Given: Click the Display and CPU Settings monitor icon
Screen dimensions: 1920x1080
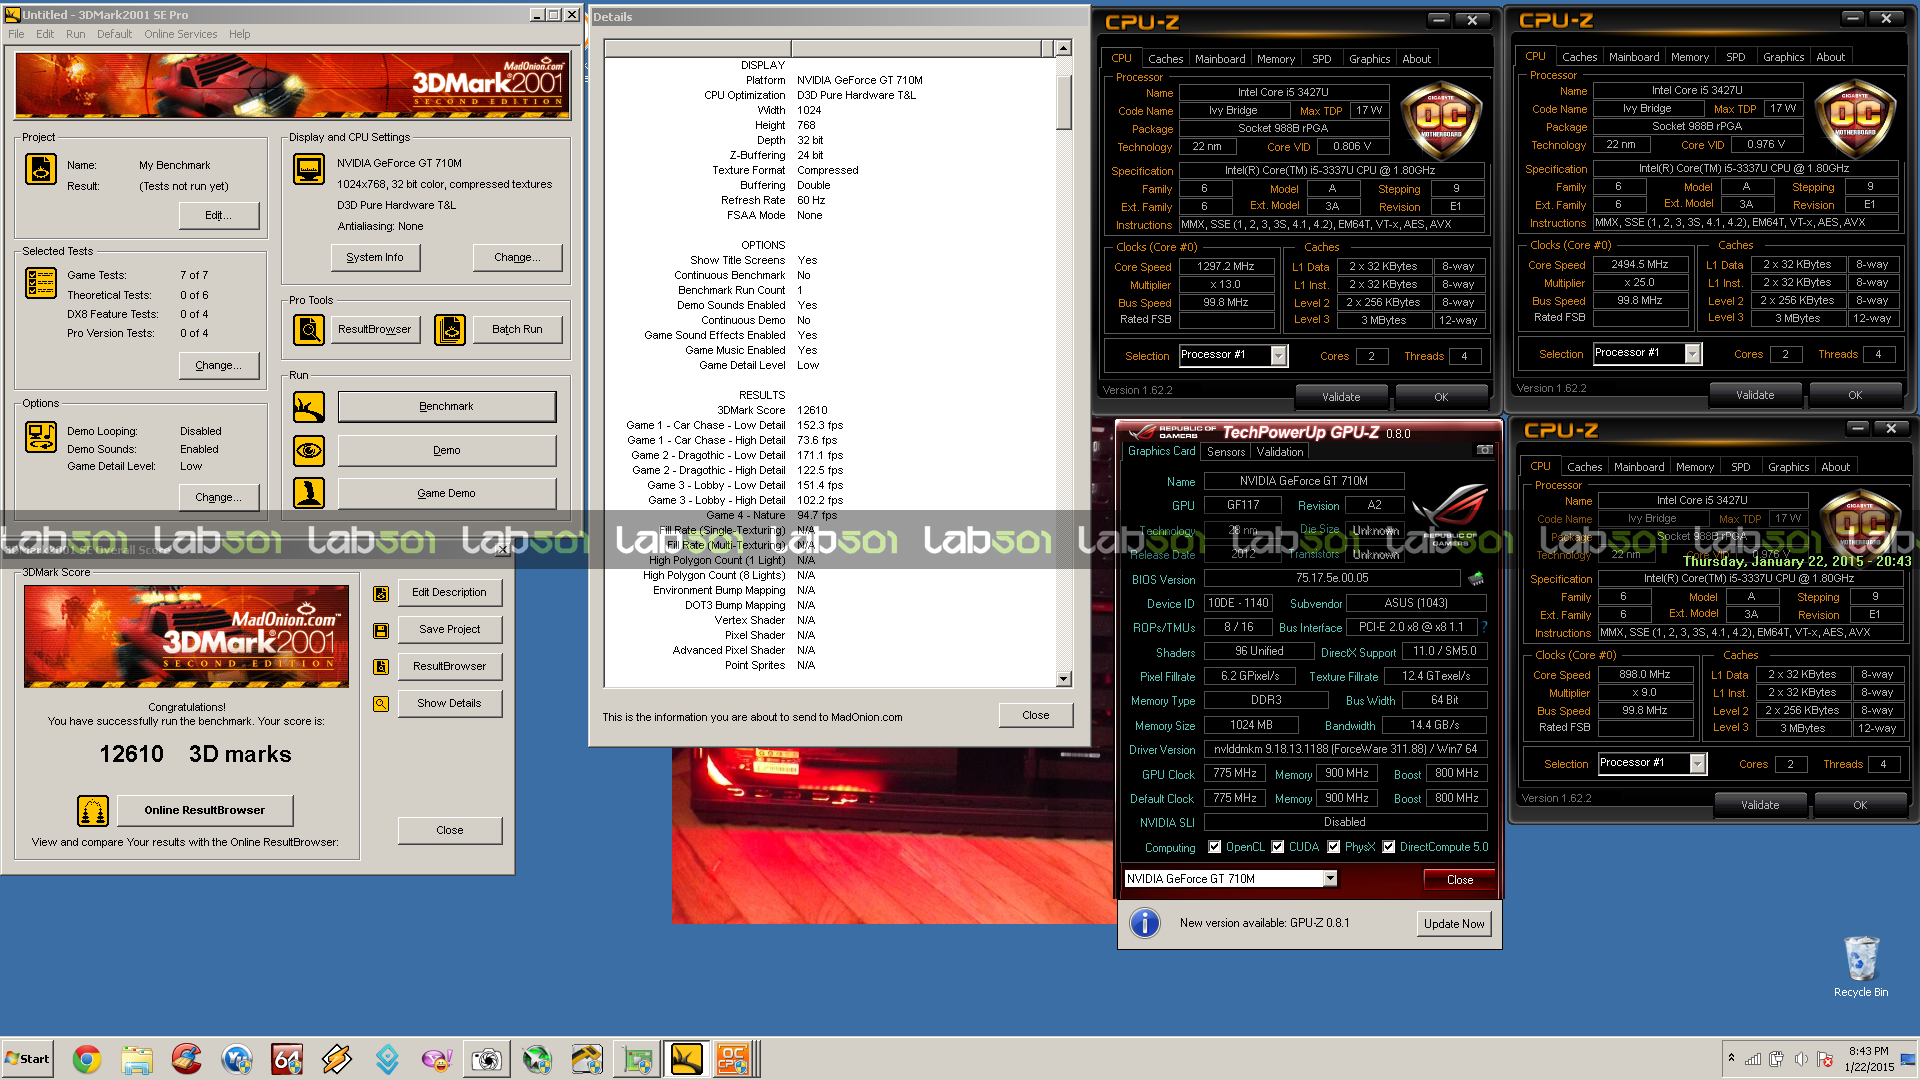Looking at the screenshot, I should (x=309, y=169).
